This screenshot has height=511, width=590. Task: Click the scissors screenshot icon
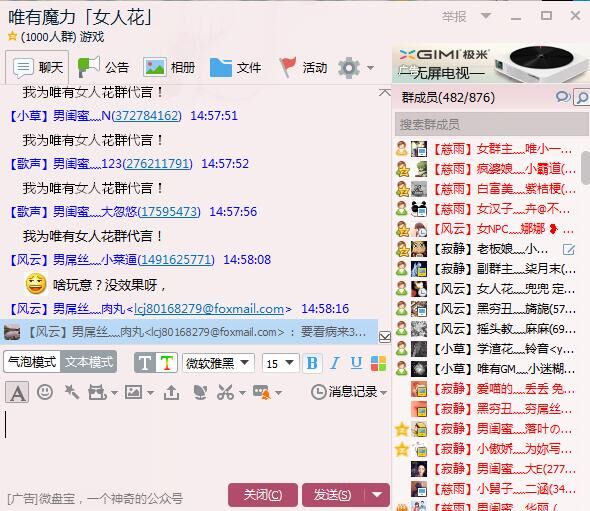click(225, 392)
